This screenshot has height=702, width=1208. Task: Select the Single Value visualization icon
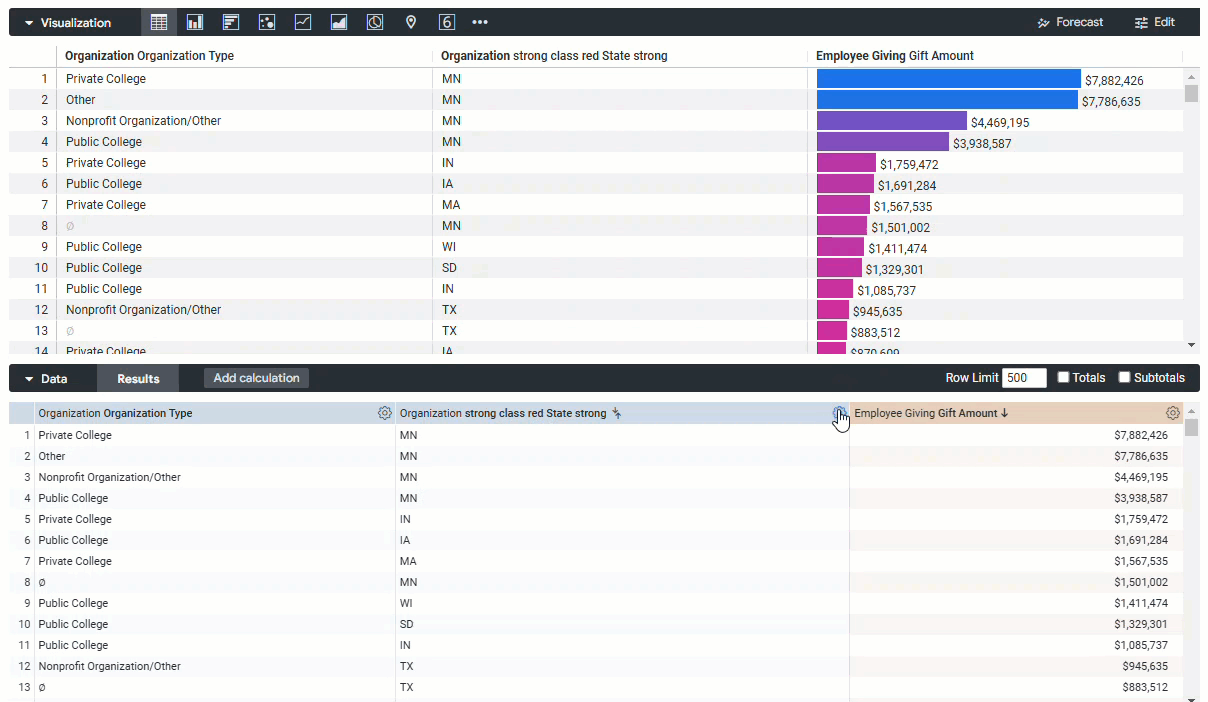[x=447, y=22]
